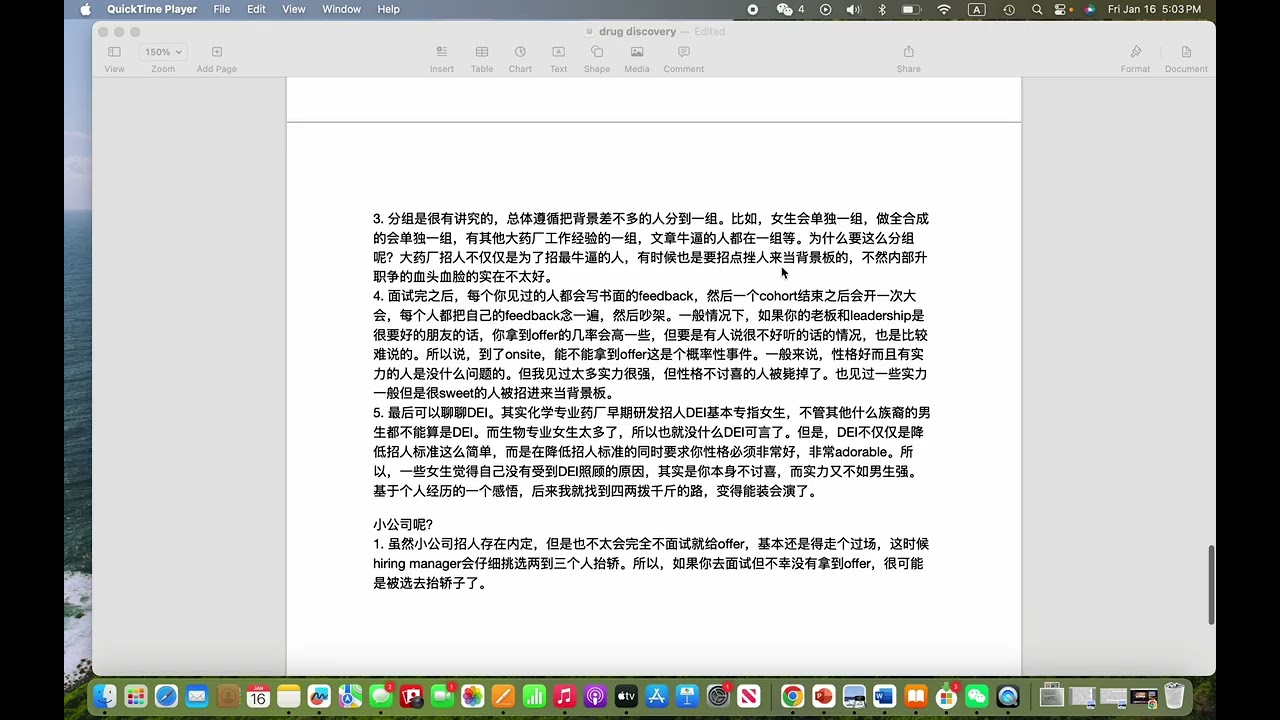Image resolution: width=1280 pixels, height=720 pixels.
Task: Open Mail in the Dock
Action: (197, 696)
